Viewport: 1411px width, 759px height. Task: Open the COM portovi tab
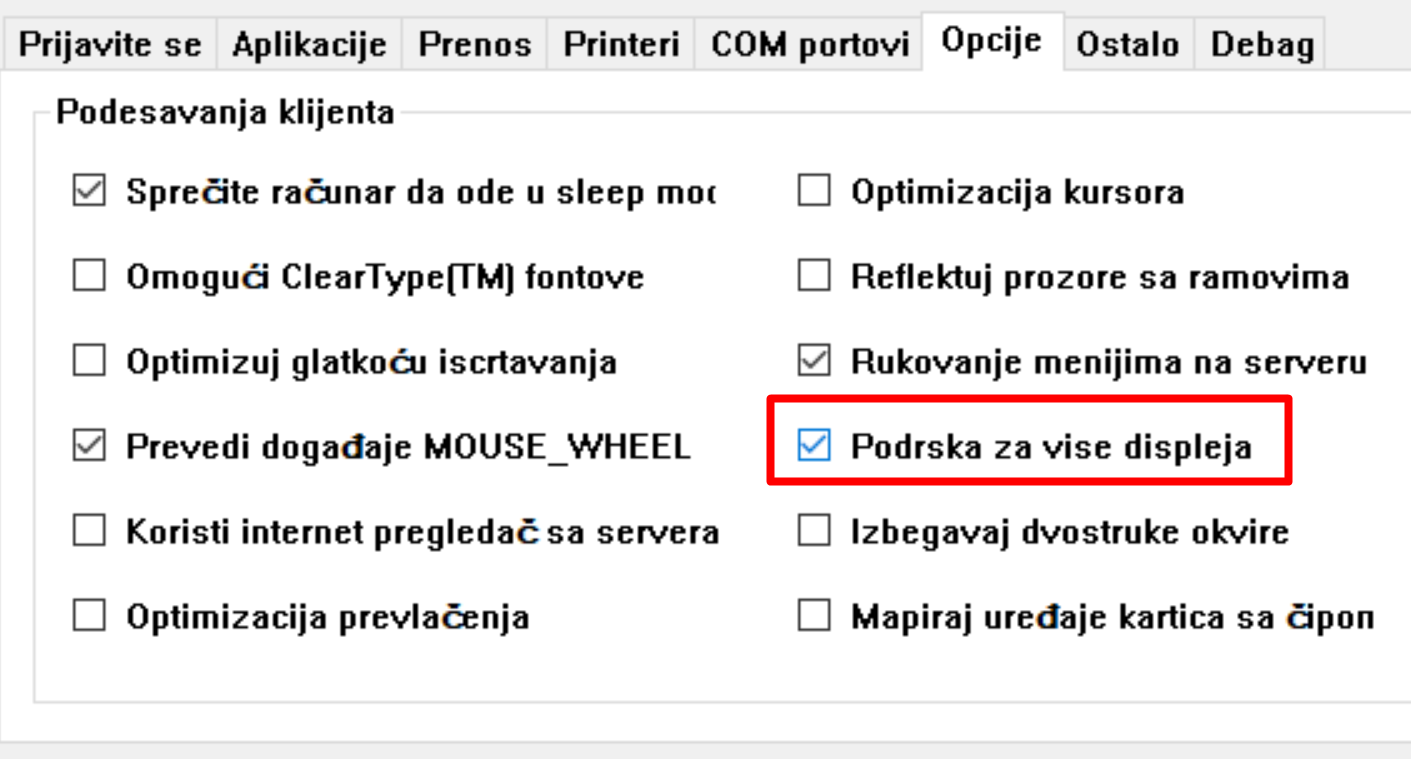pyautogui.click(x=810, y=44)
